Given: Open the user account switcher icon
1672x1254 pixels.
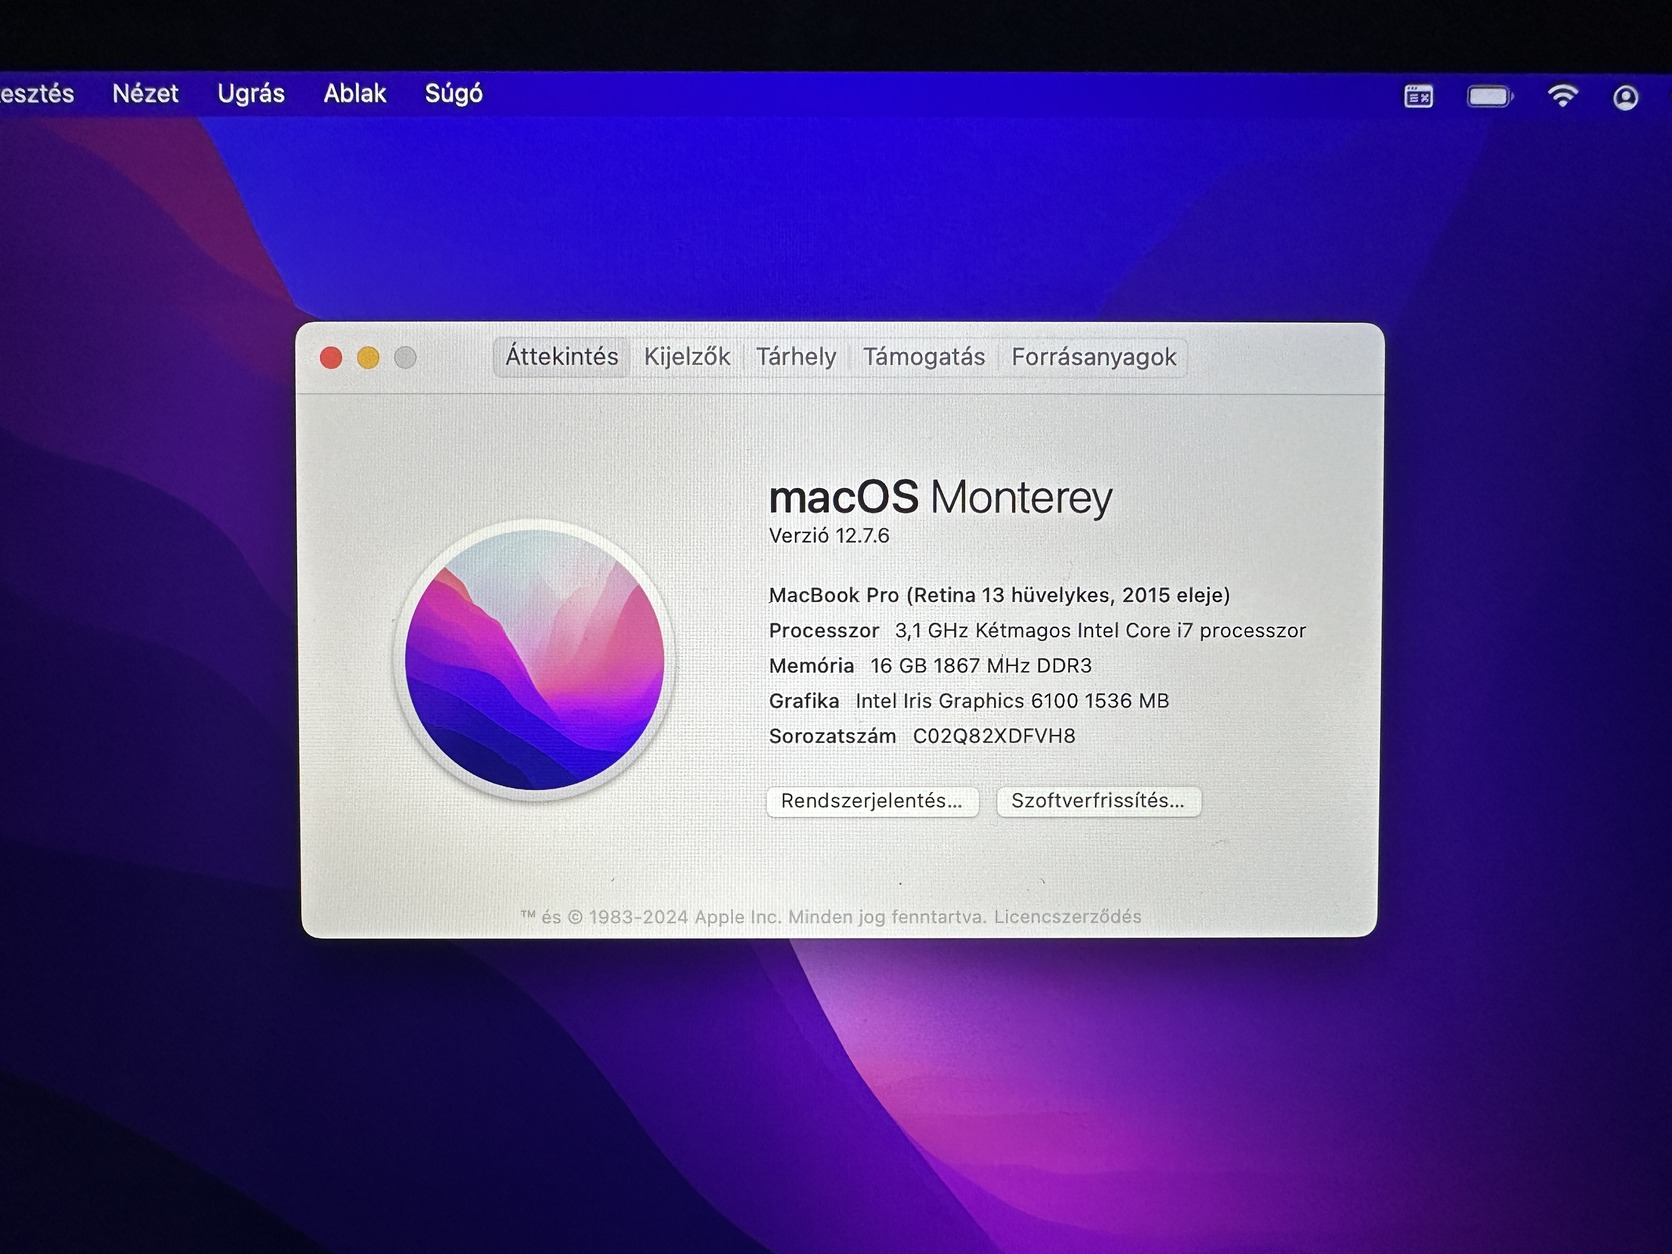Looking at the screenshot, I should [x=1625, y=97].
